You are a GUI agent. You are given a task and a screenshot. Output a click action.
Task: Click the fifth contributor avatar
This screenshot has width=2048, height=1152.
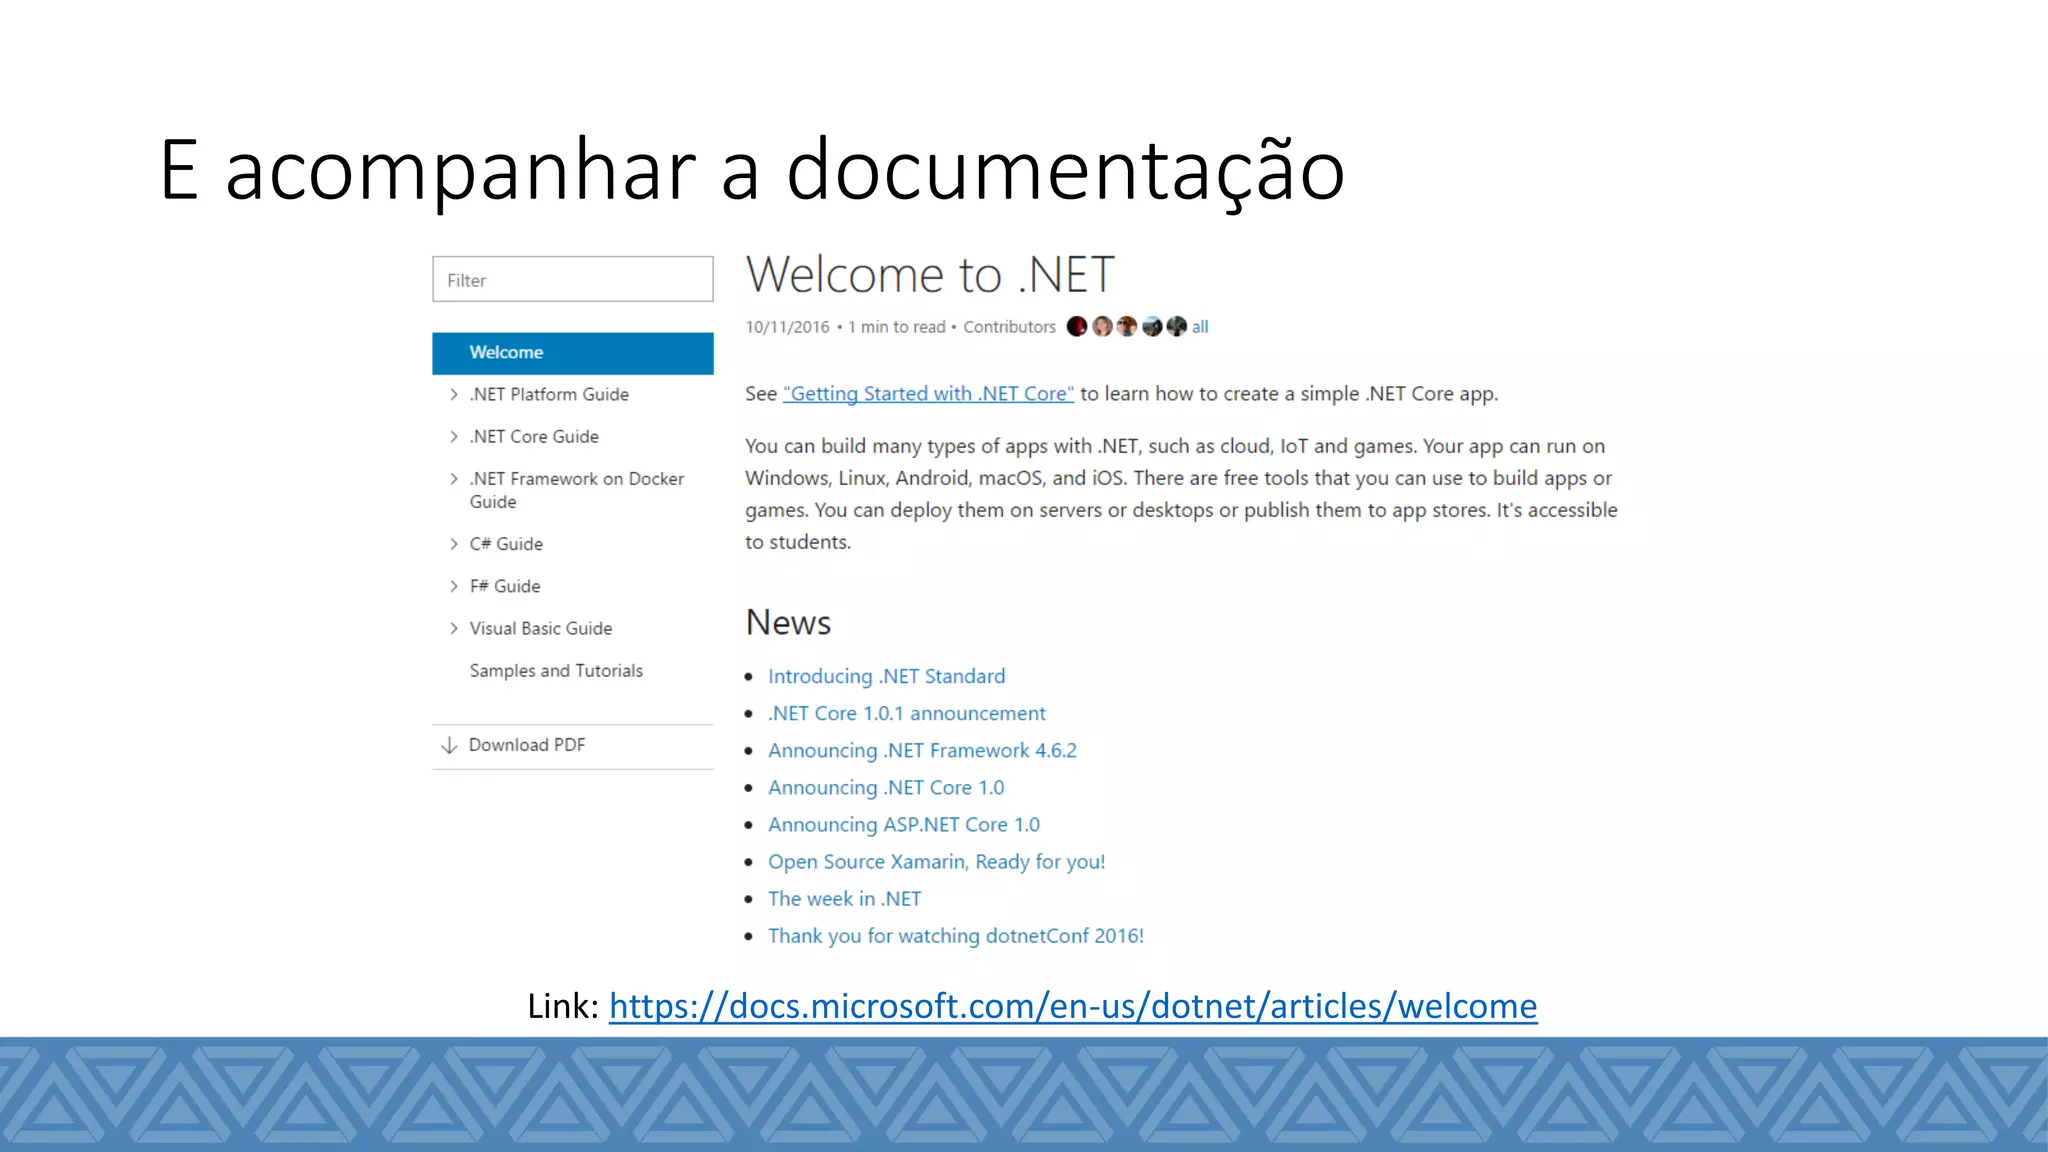coord(1177,327)
